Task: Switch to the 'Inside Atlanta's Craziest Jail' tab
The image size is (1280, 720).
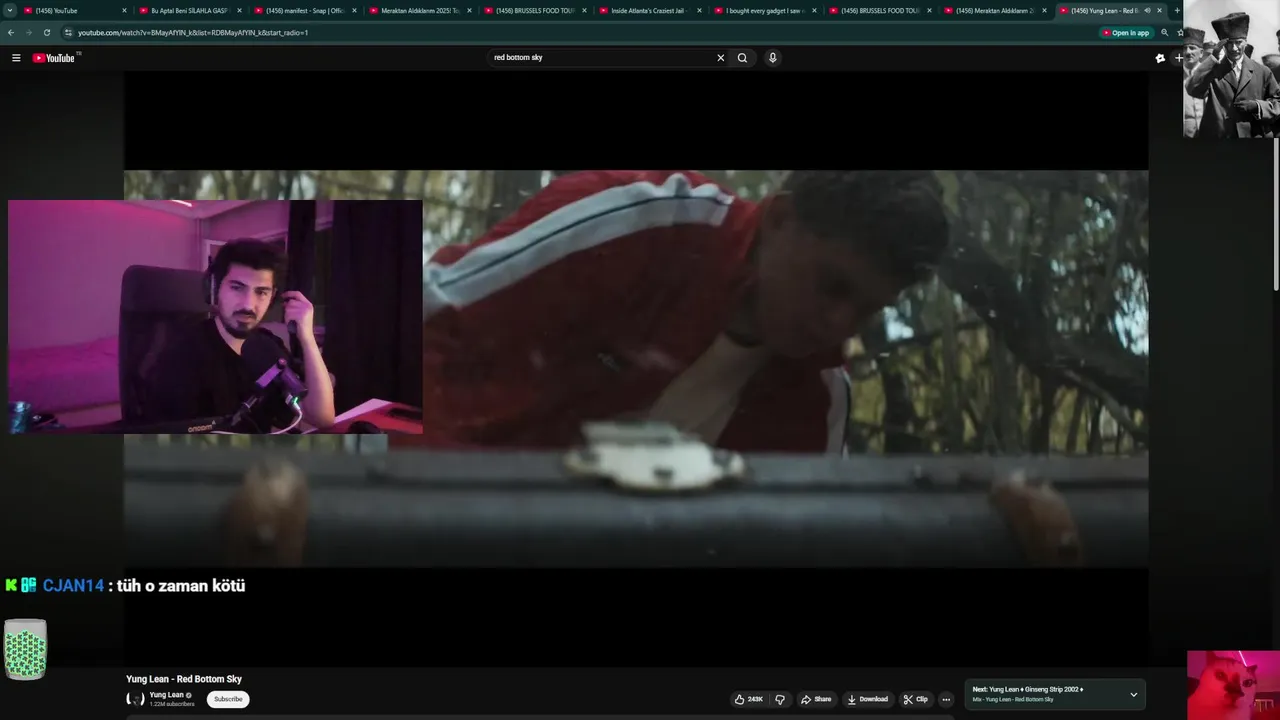Action: click(x=648, y=10)
